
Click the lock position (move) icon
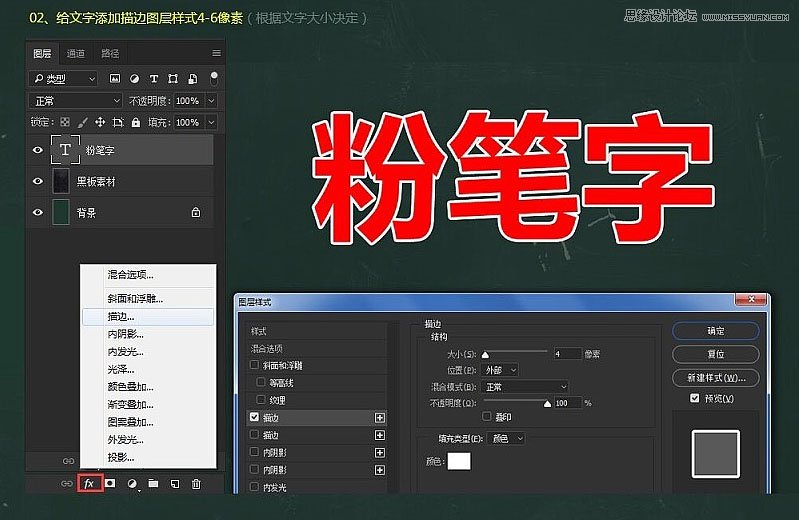(101, 122)
